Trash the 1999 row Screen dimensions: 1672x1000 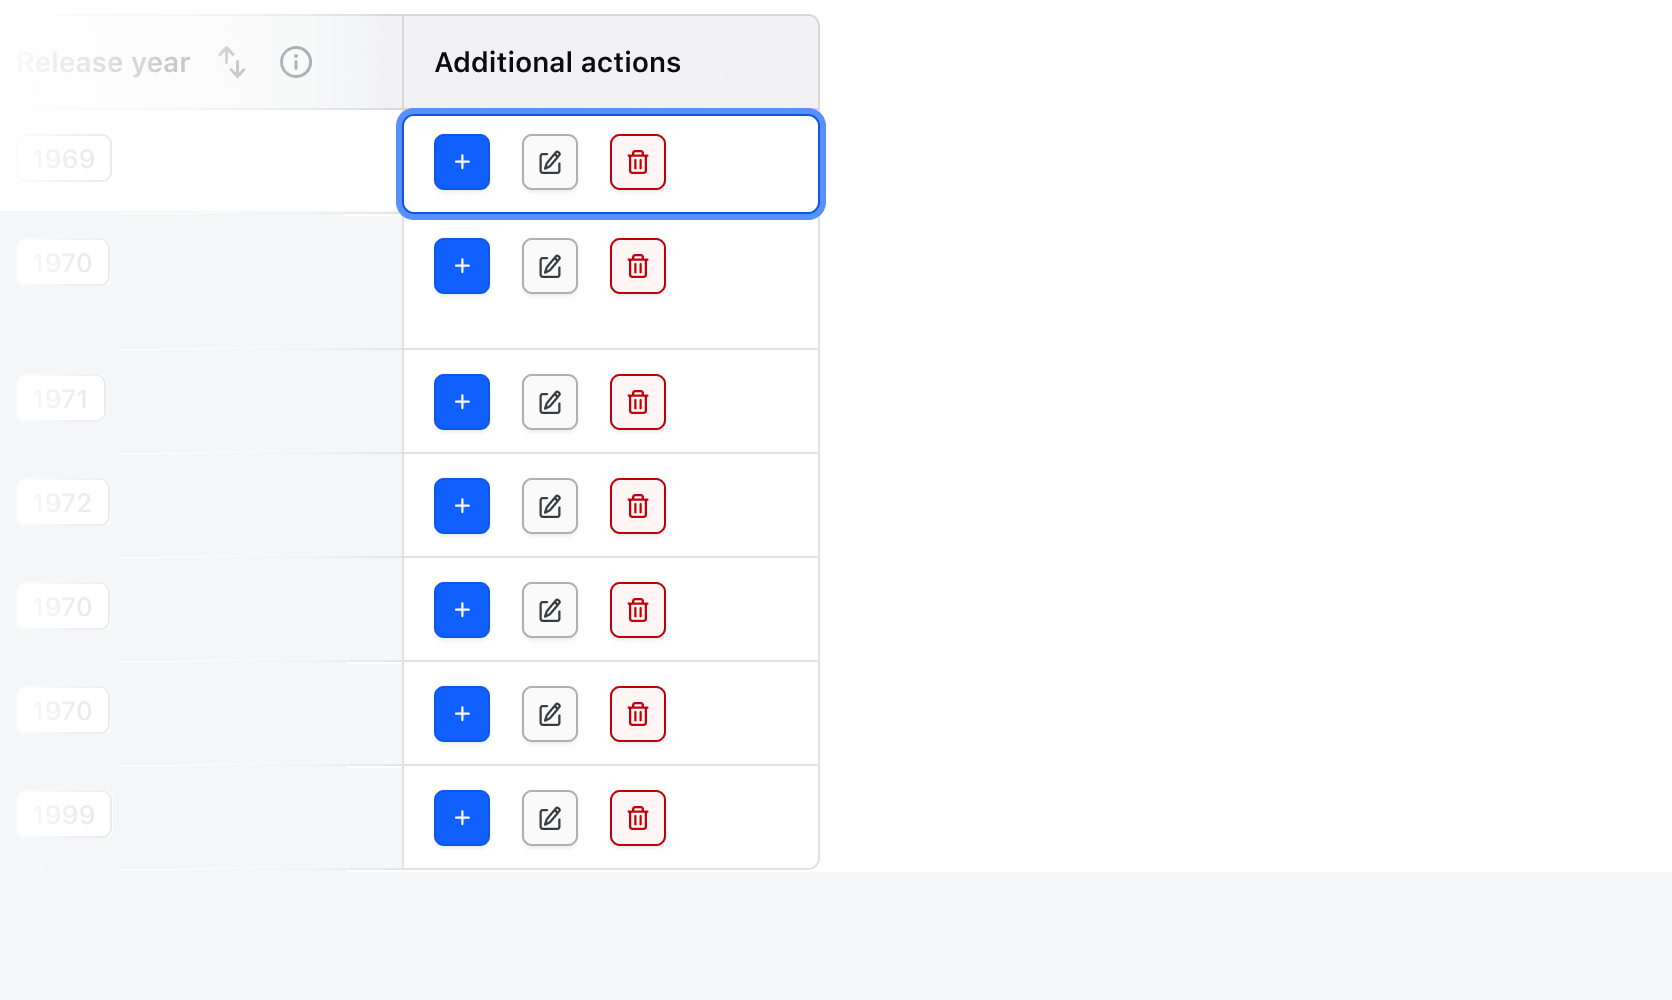click(x=638, y=818)
